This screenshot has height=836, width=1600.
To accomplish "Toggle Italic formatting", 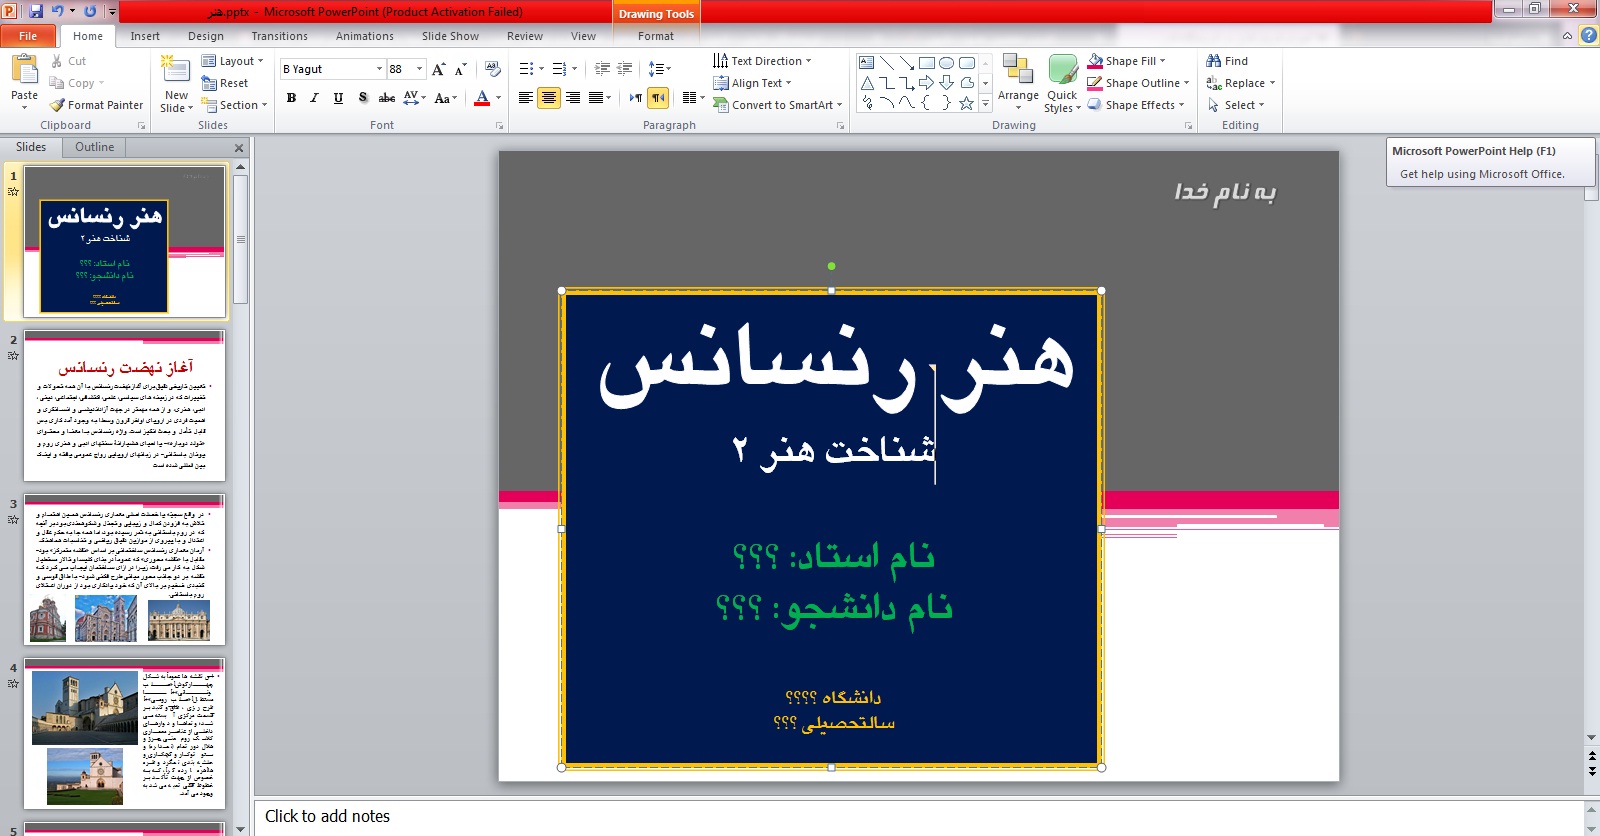I will click(314, 98).
